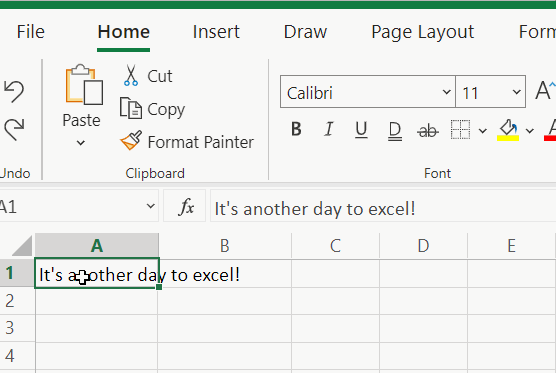556x373 pixels.
Task: Select column D header
Action: pos(423,245)
